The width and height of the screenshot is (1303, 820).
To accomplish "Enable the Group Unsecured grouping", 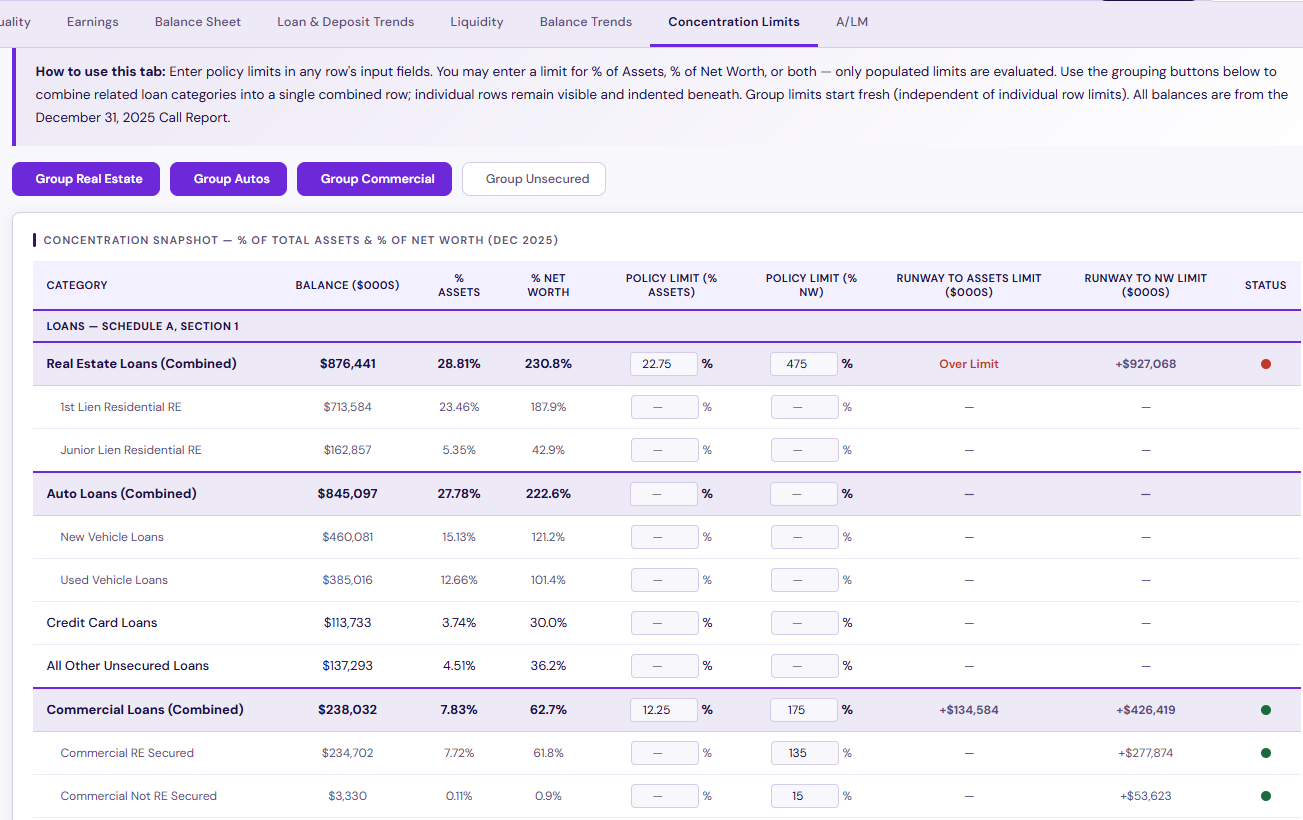I will point(537,179).
